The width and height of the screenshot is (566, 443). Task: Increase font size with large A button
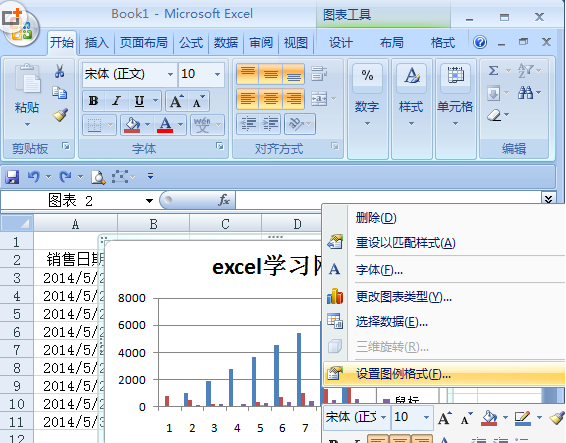click(176, 101)
